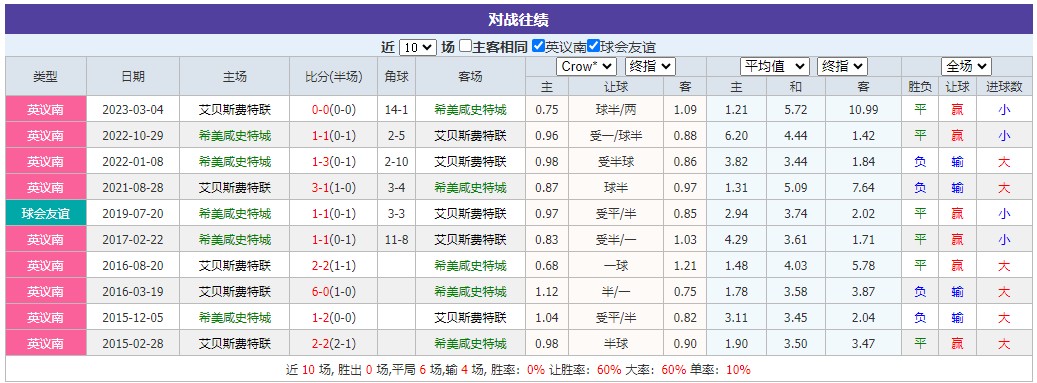Image resolution: width=1037 pixels, height=383 pixels.
Task: Click 希美咸史特城 home team on 2022-01-08
Action: (235, 161)
